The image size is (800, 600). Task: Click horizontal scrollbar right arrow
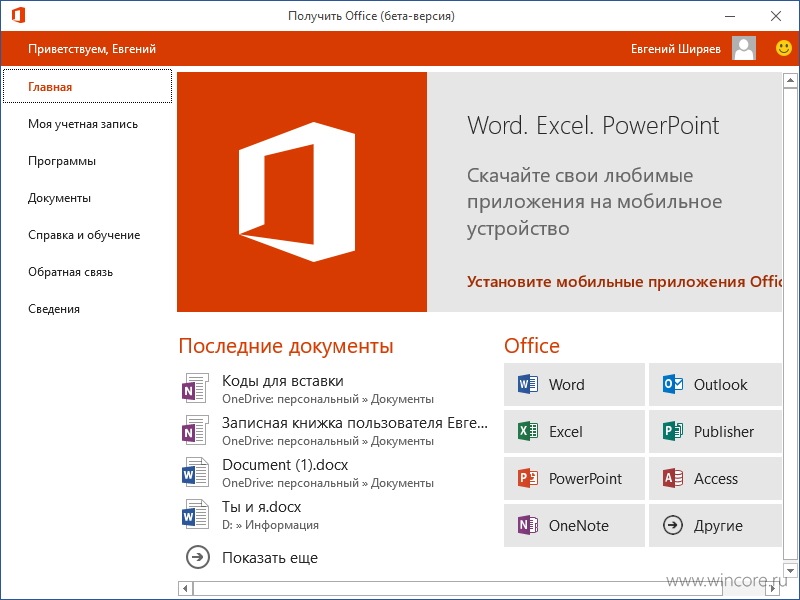coord(773,588)
